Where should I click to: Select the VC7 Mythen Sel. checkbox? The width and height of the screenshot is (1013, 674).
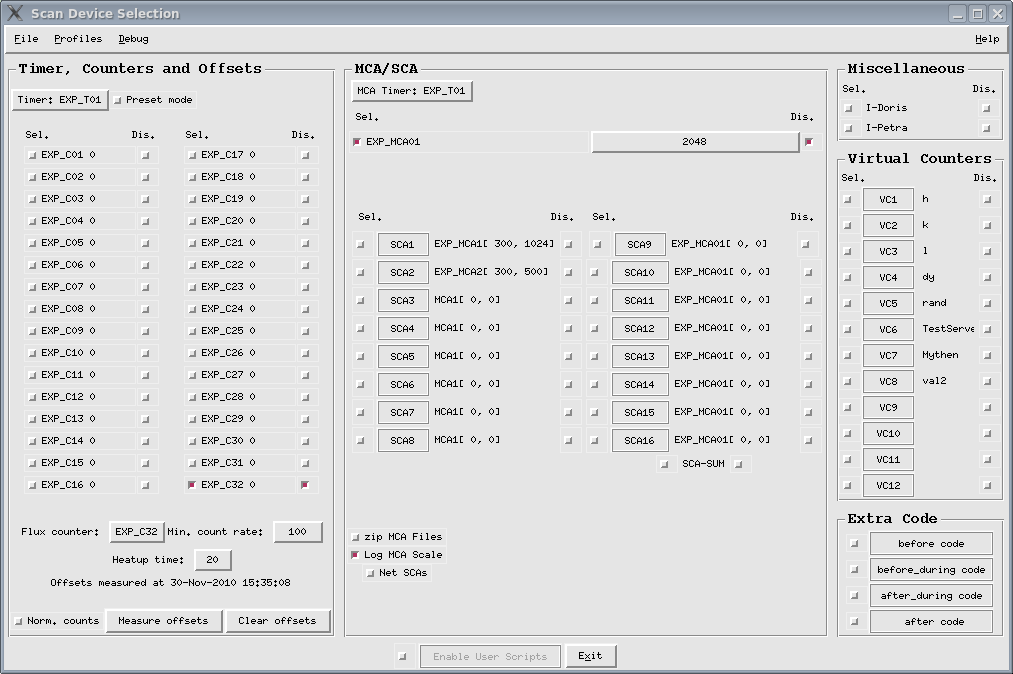[x=848, y=355]
